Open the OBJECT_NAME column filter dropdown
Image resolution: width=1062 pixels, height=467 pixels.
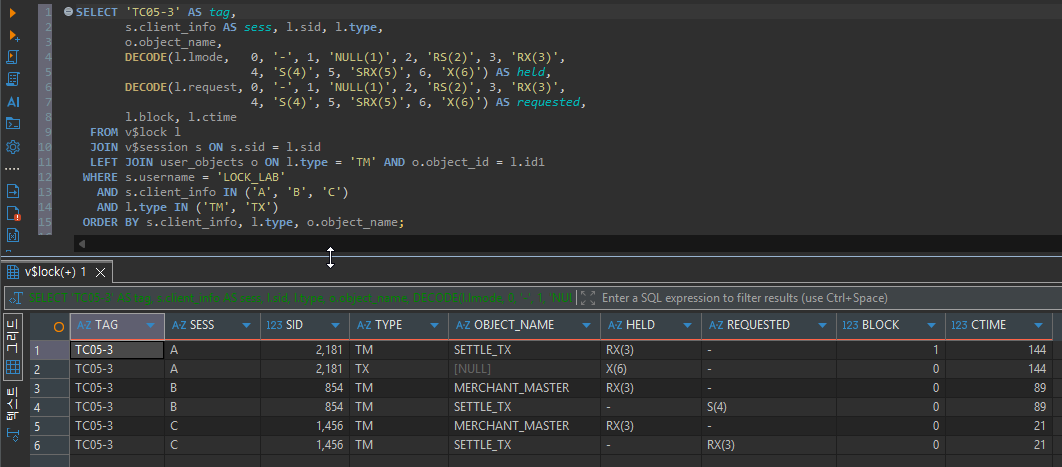(x=587, y=326)
